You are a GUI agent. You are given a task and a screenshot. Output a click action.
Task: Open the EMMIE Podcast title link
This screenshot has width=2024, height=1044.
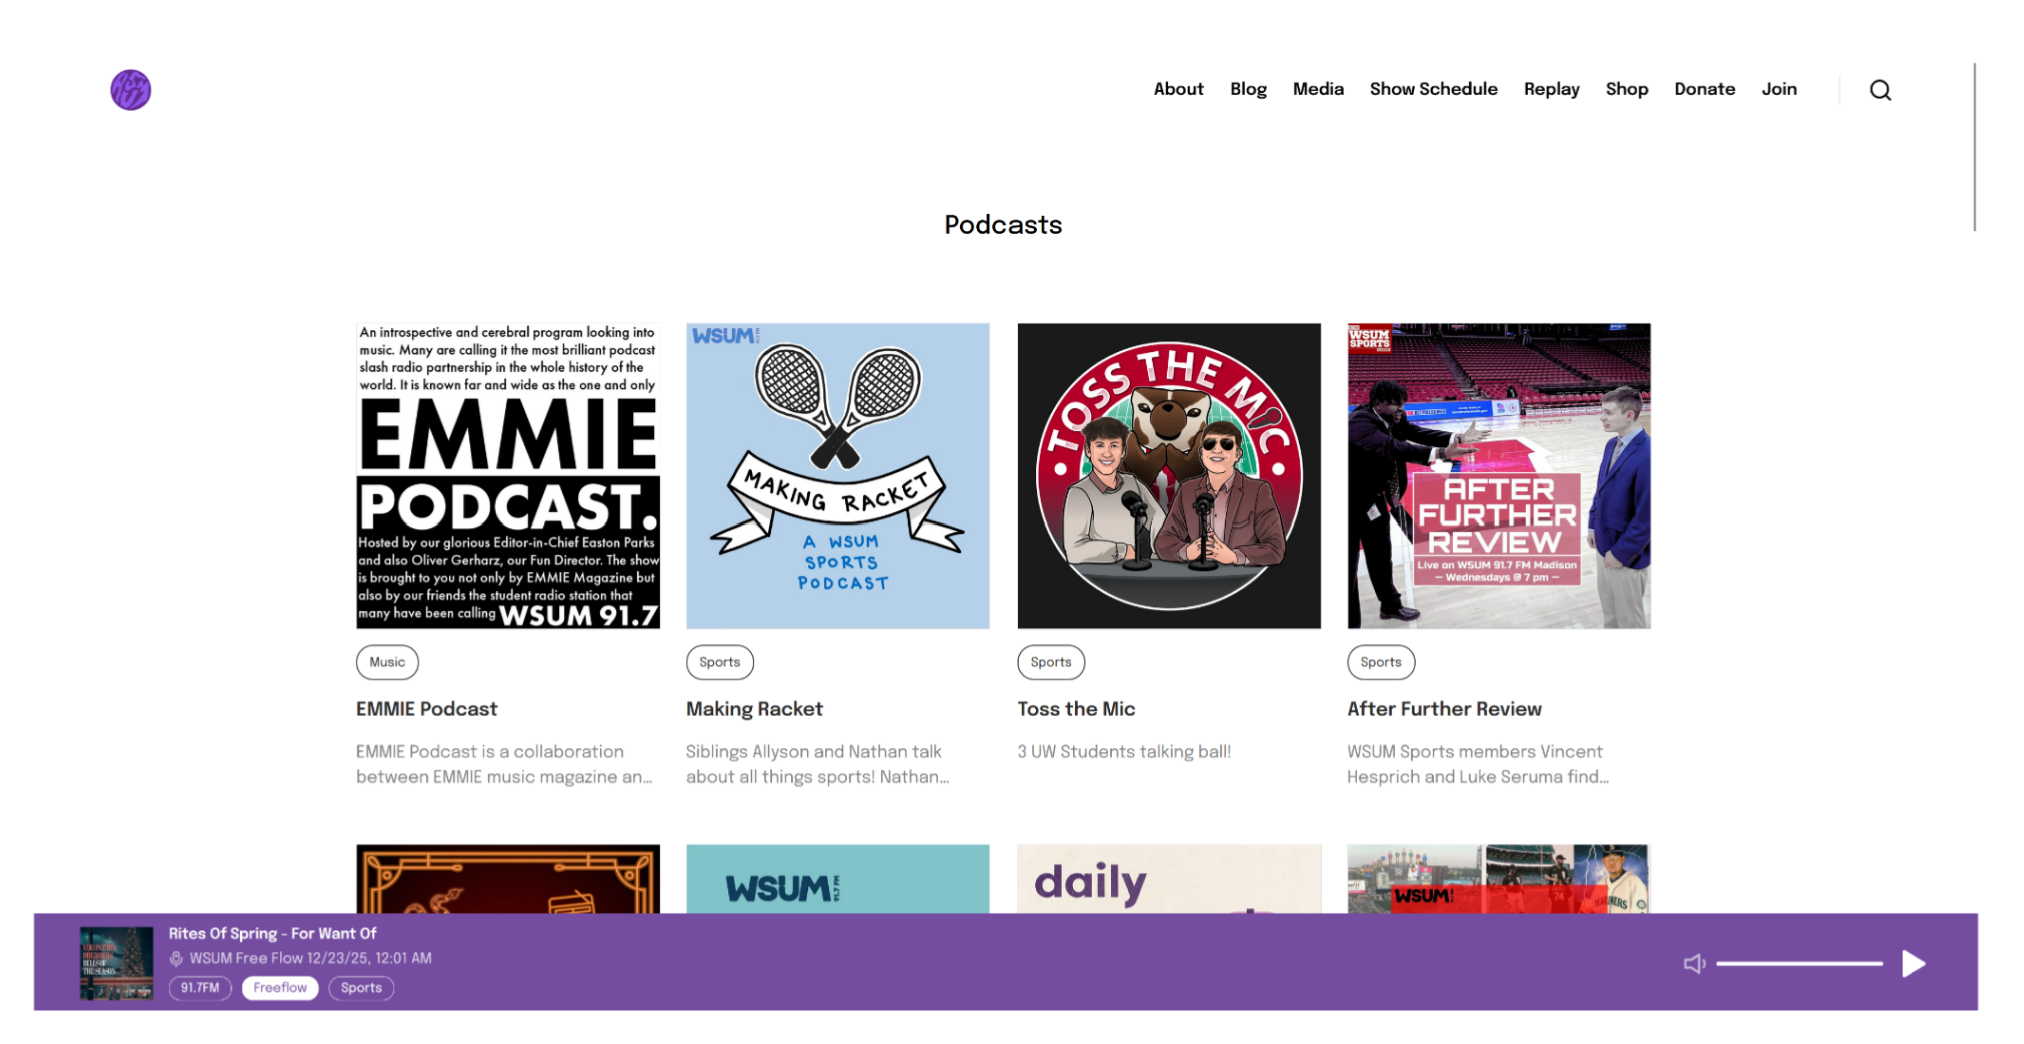coord(426,709)
